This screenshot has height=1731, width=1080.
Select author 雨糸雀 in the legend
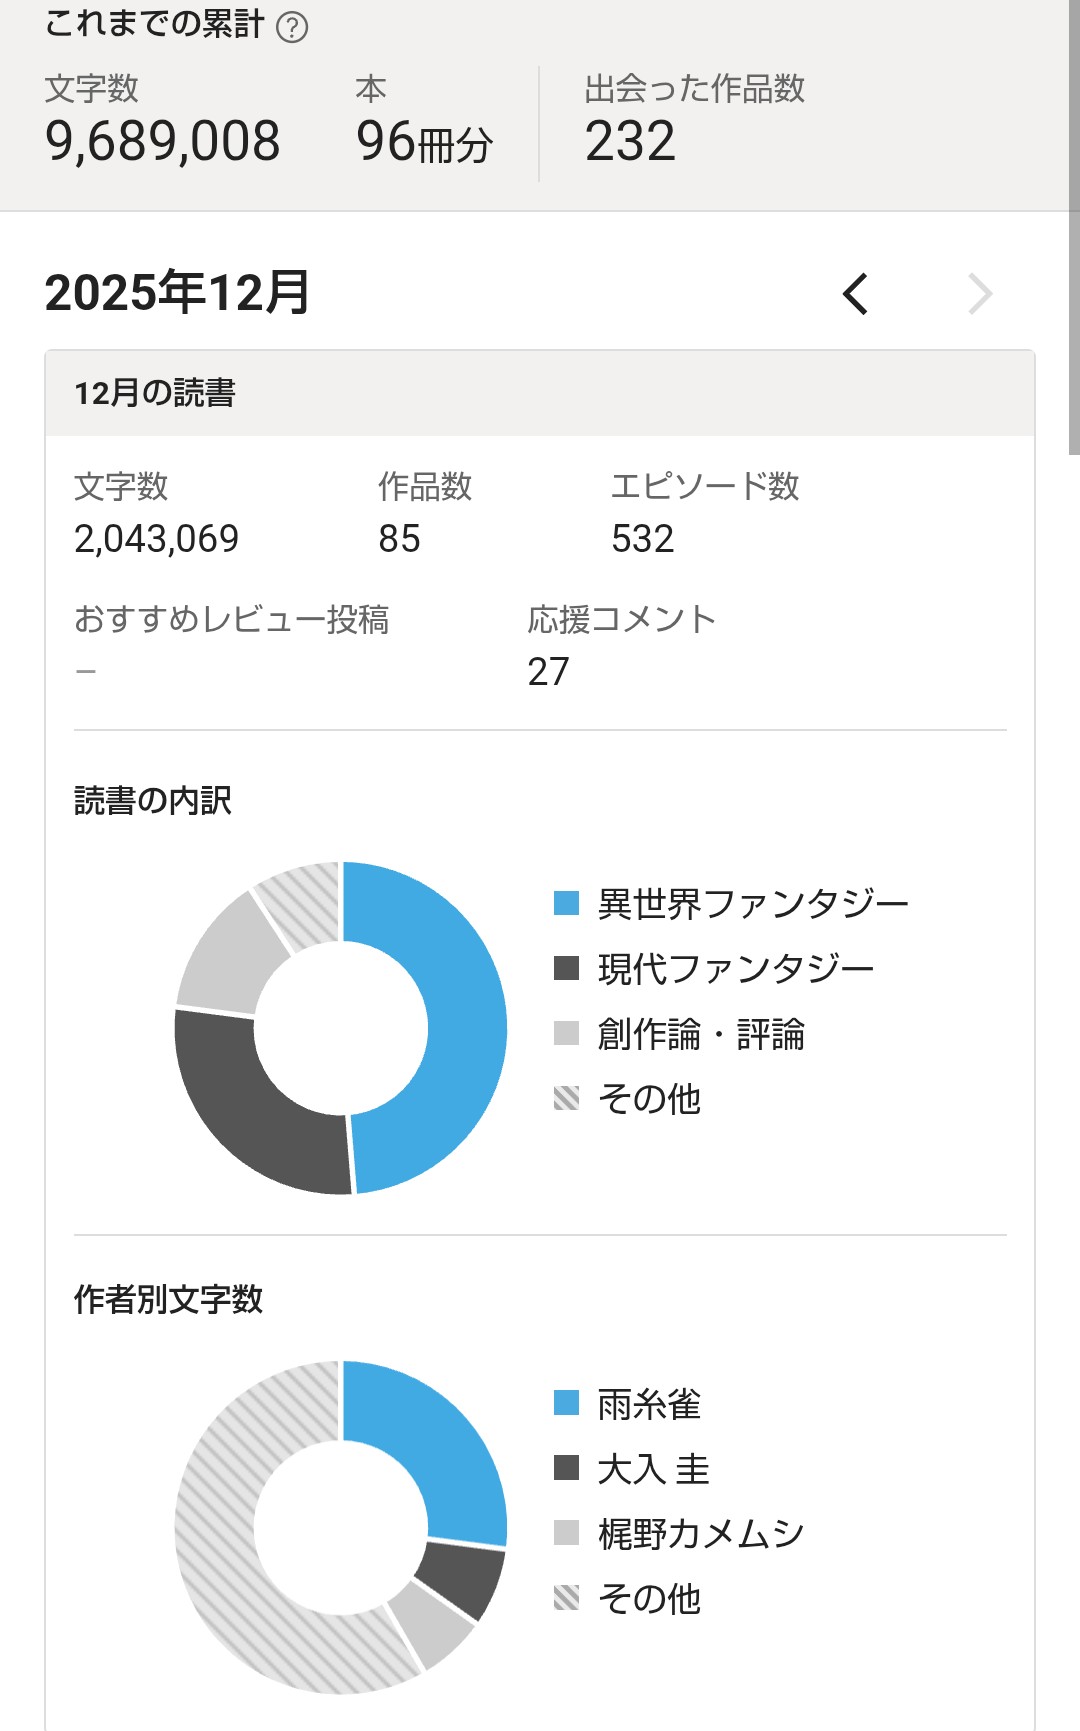[x=649, y=1404]
